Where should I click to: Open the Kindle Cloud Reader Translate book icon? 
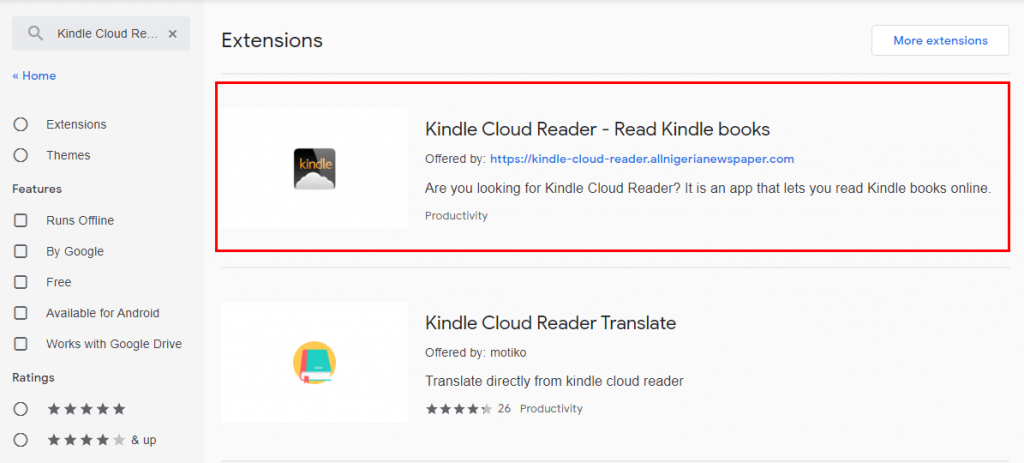pos(314,362)
